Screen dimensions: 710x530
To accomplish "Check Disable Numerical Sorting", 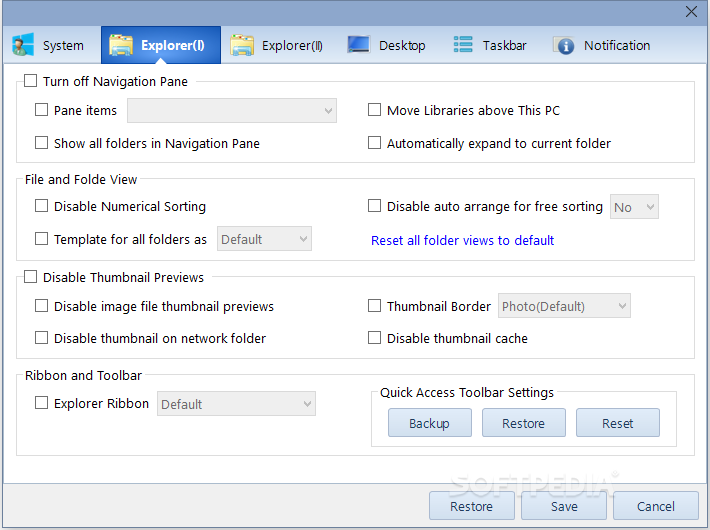I will pos(42,206).
